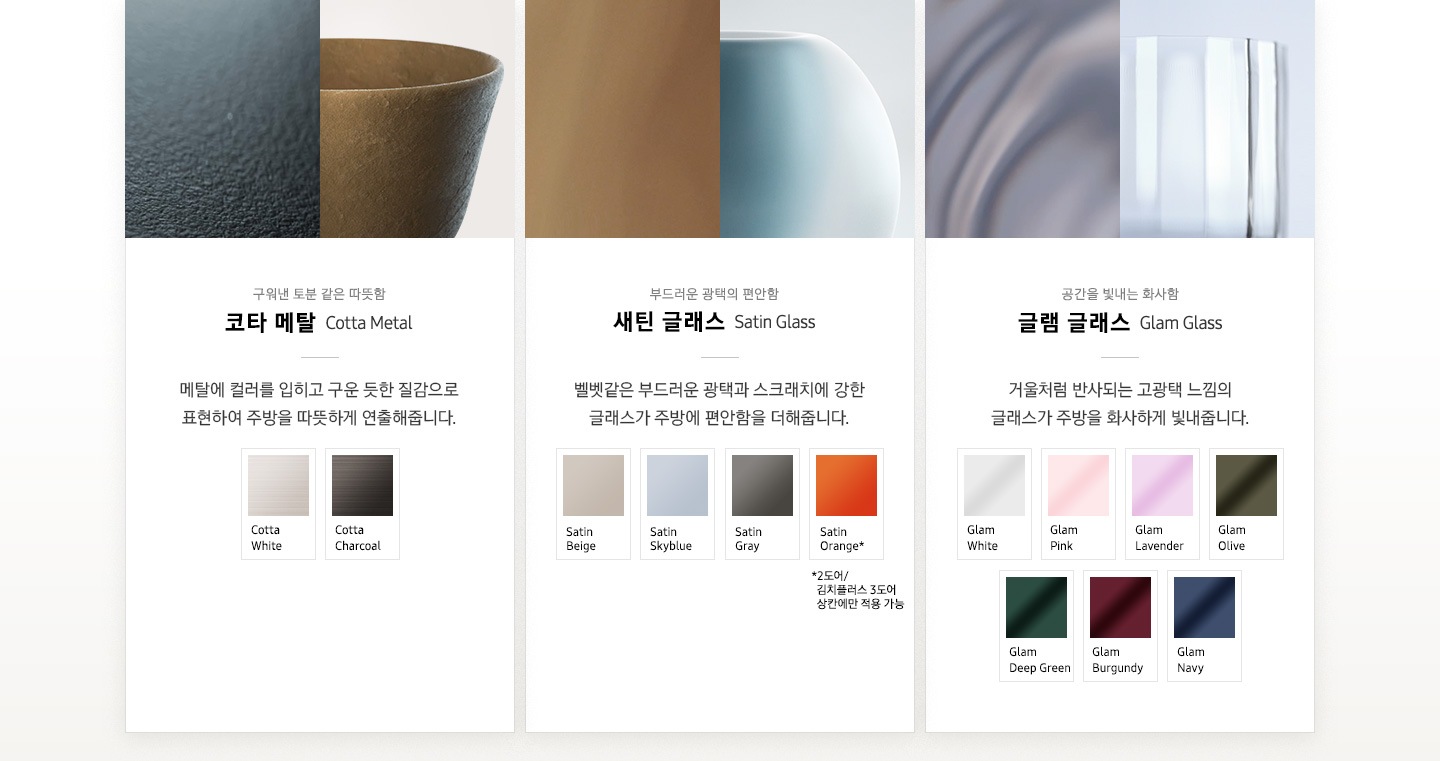Select the Glam Pink color swatch
1440x761 pixels.
click(x=1078, y=504)
